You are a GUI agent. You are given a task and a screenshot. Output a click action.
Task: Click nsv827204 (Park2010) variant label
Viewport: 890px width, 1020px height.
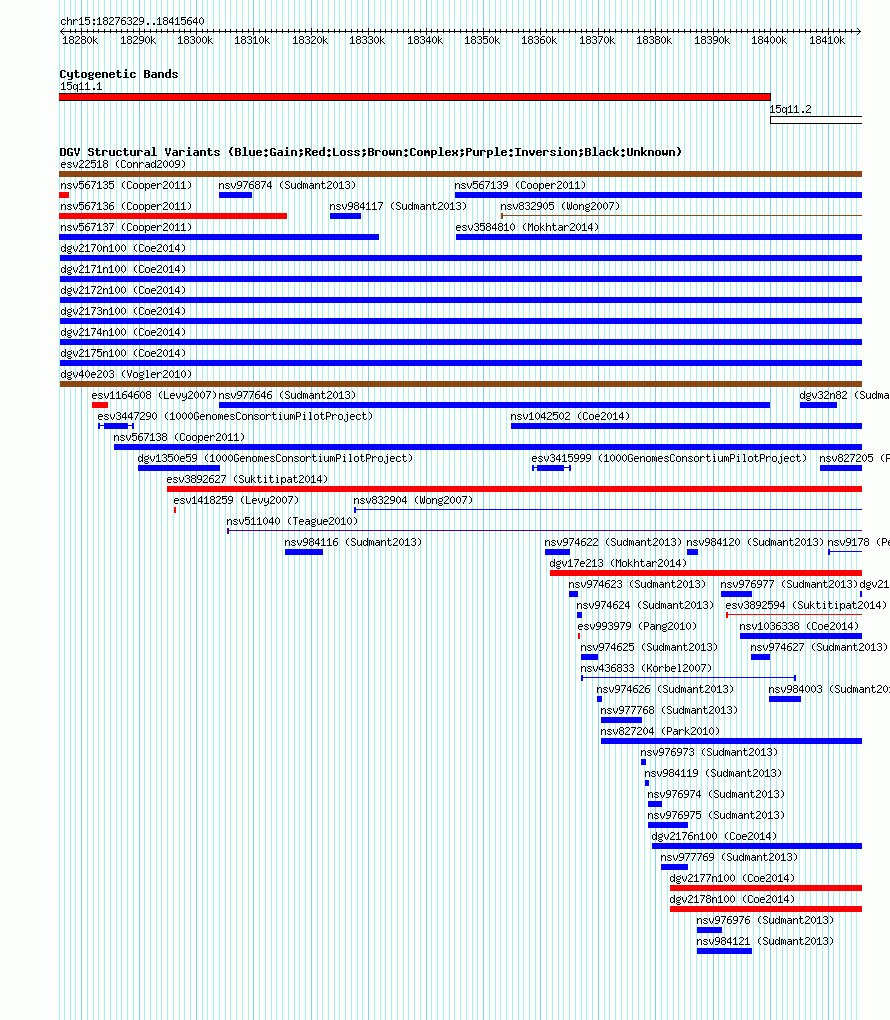pyautogui.click(x=660, y=731)
